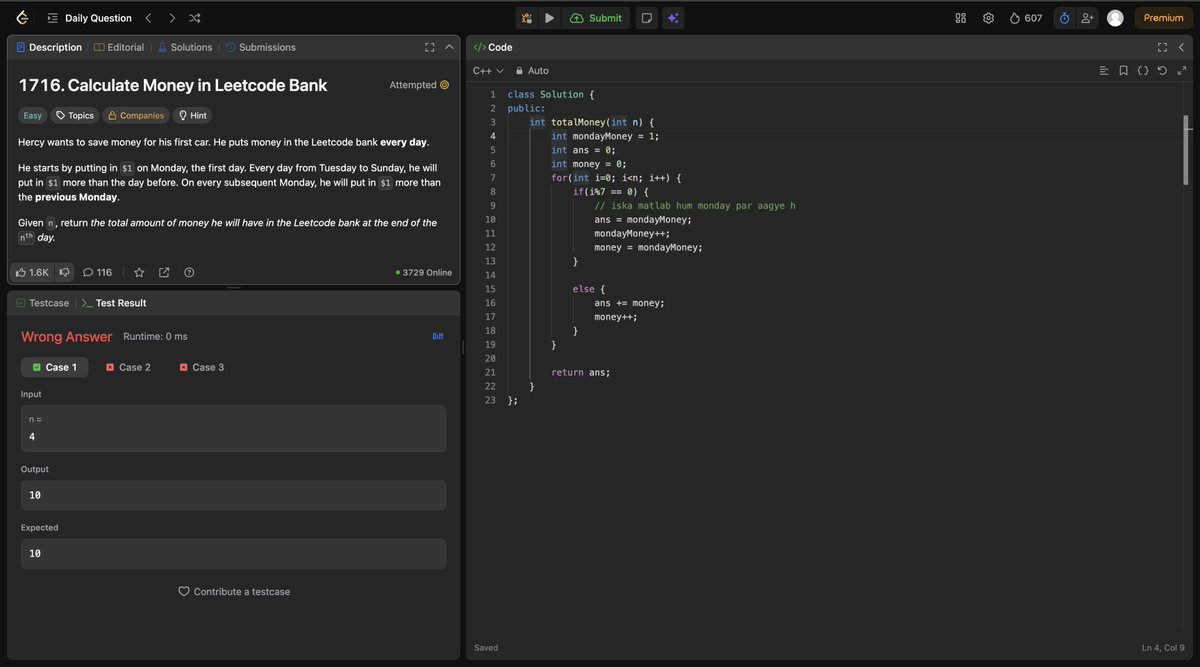Switch to the Editorial tab
This screenshot has width=1200, height=667.
(119, 47)
